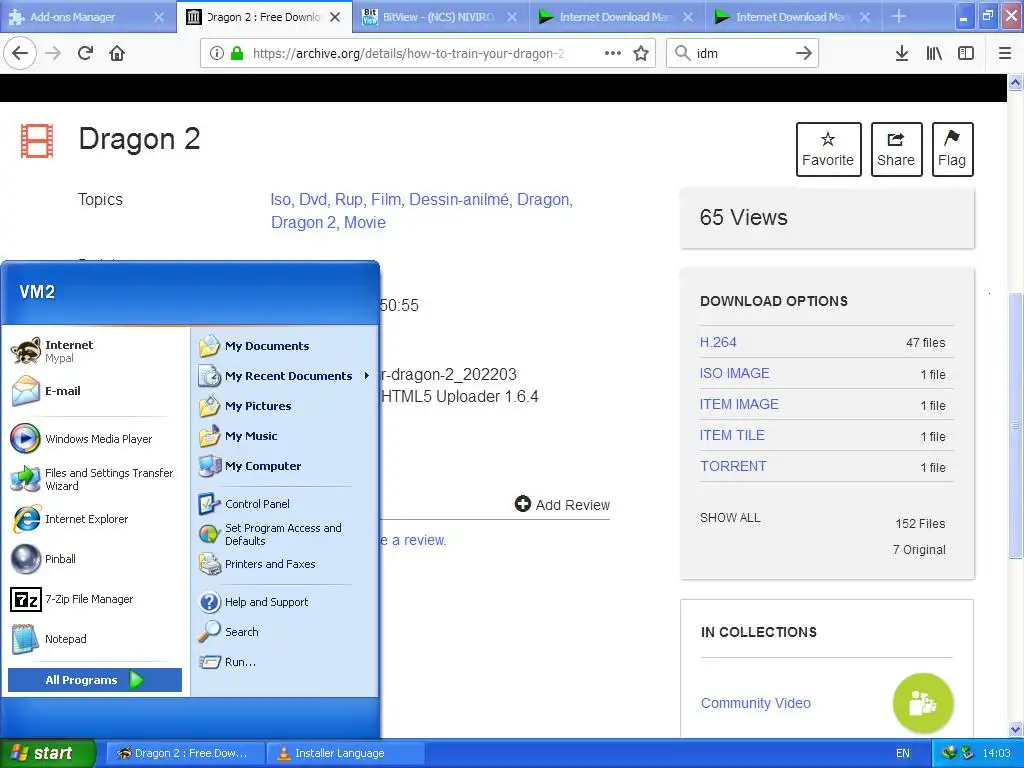The width and height of the screenshot is (1024, 768).
Task: Launch Internet Explorer from Start menu
Action: (95, 519)
